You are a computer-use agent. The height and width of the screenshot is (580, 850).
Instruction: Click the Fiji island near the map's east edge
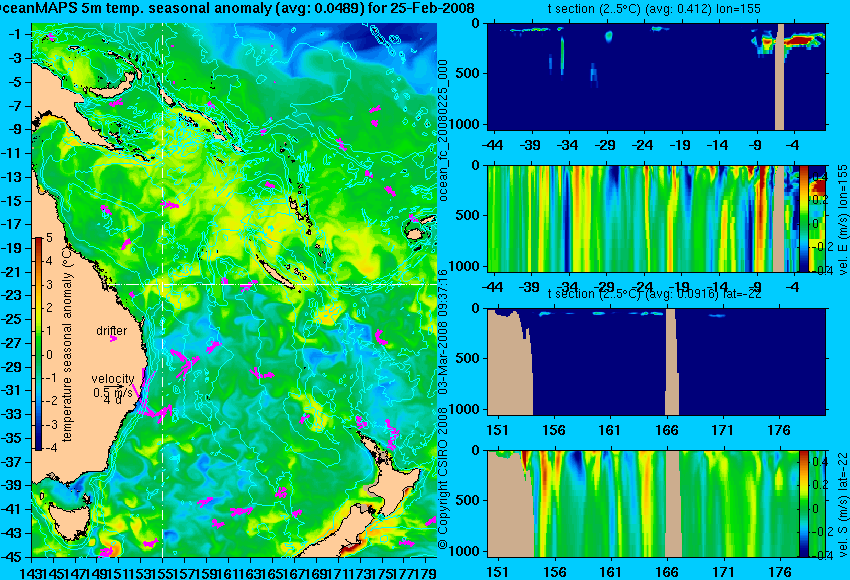click(415, 234)
